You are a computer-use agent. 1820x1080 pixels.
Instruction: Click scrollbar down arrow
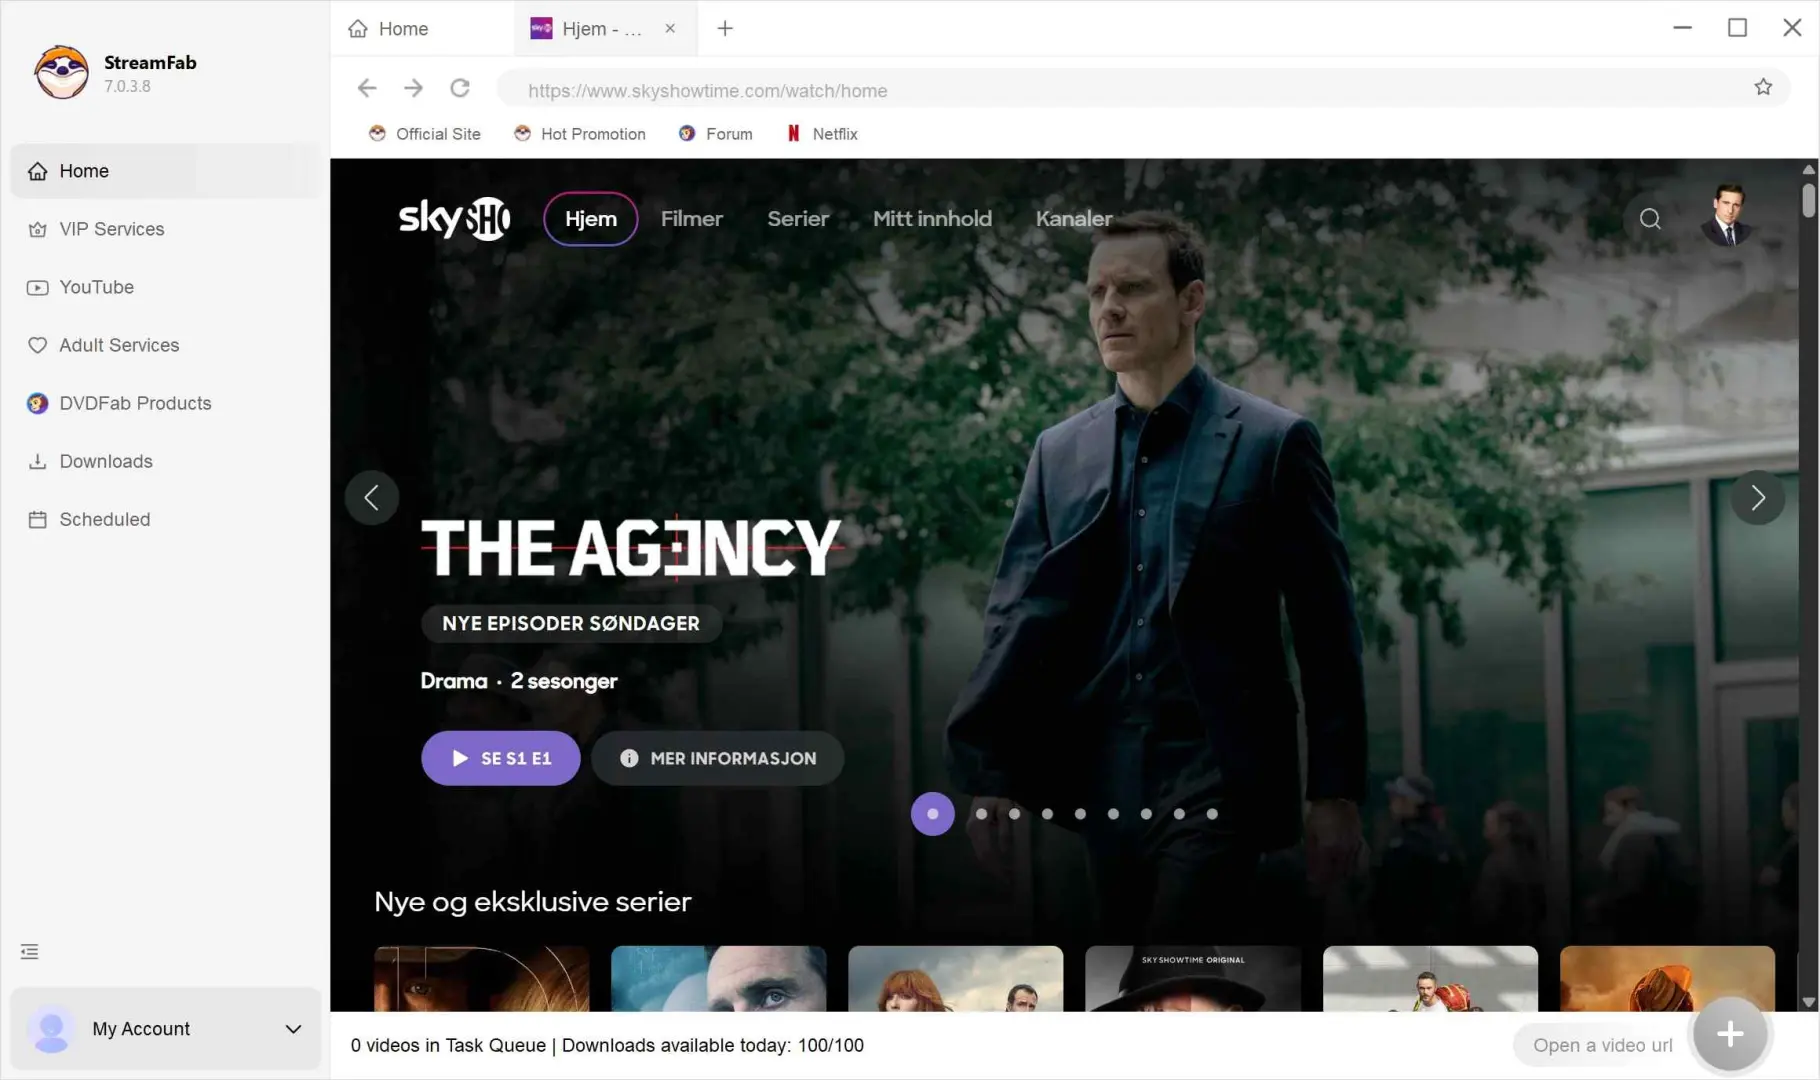(x=1808, y=1002)
